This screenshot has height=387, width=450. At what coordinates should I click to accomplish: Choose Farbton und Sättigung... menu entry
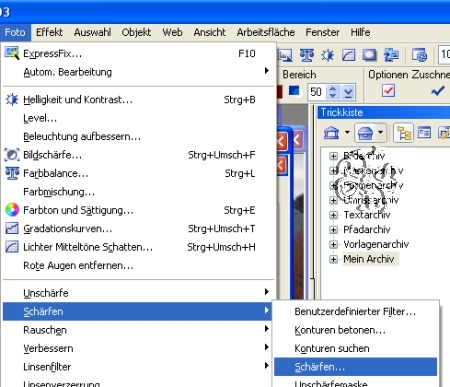point(138,210)
